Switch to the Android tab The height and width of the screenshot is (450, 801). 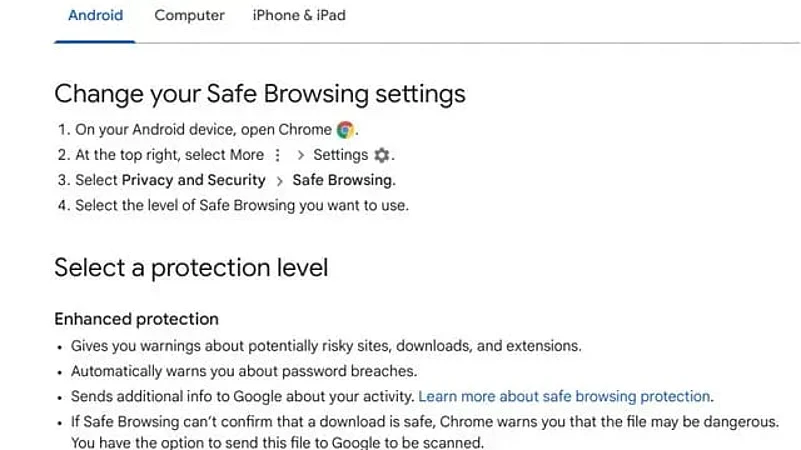[95, 16]
